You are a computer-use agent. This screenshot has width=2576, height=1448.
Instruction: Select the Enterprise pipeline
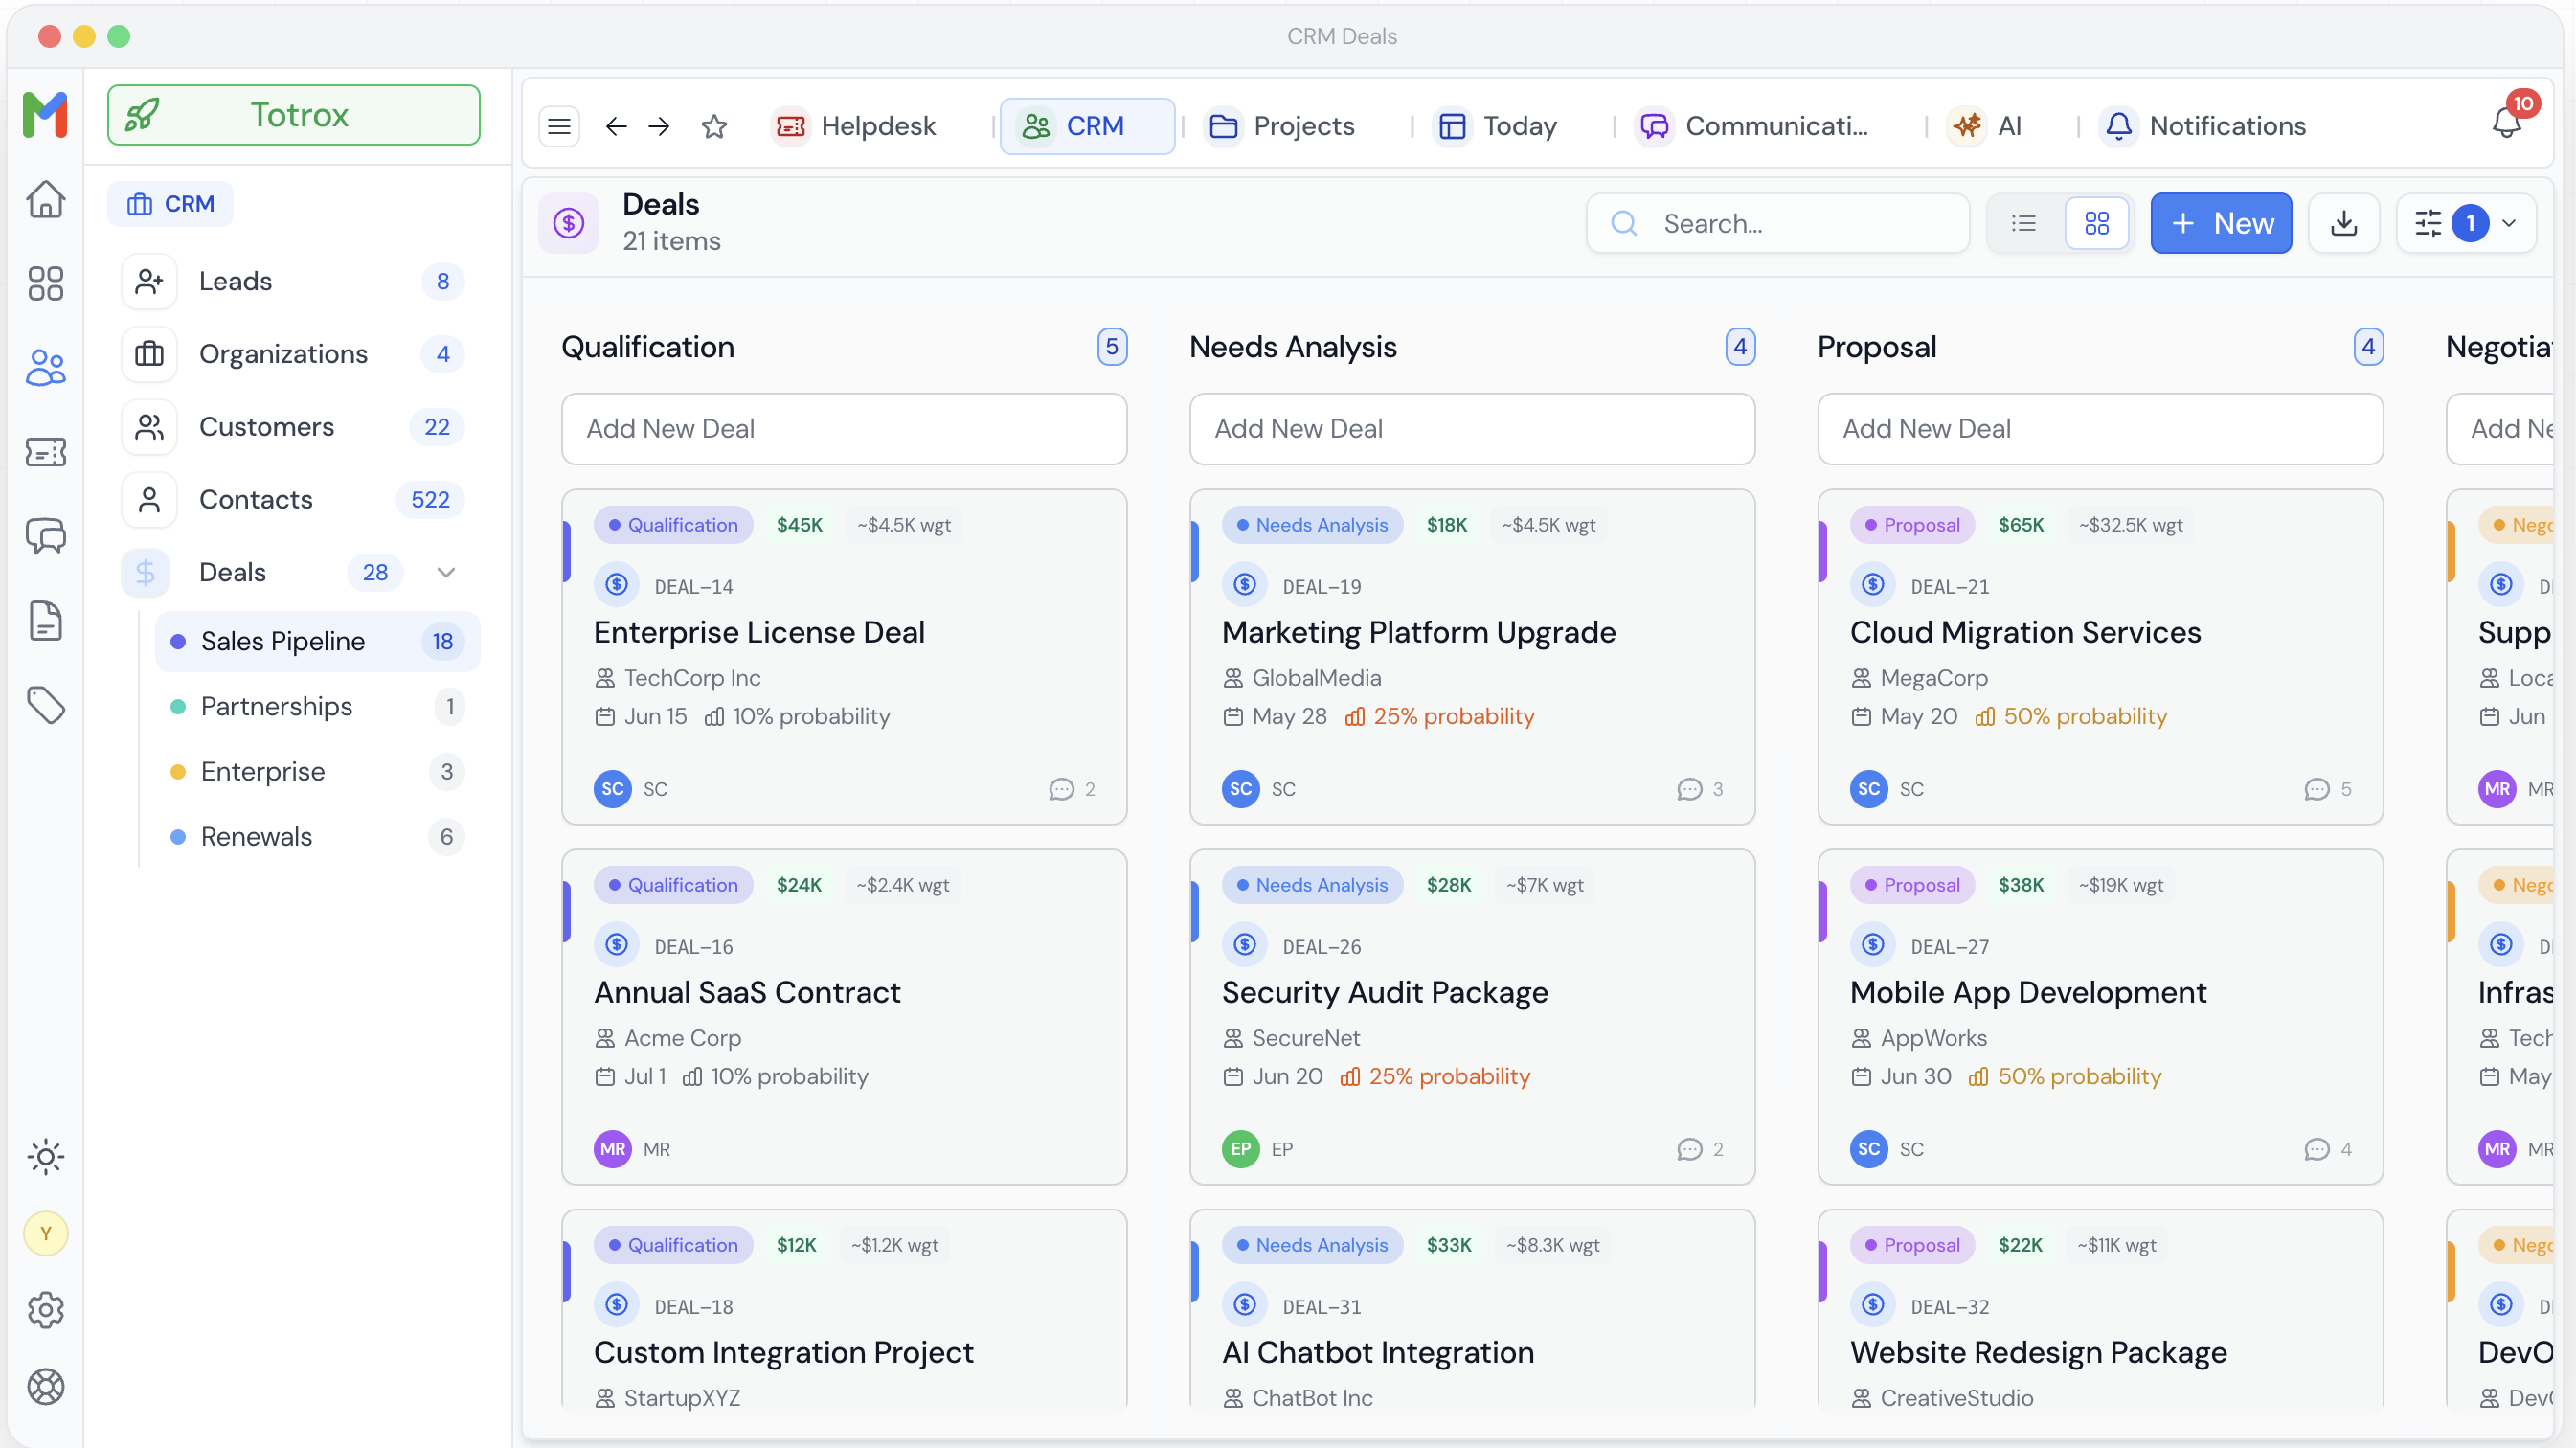point(318,772)
